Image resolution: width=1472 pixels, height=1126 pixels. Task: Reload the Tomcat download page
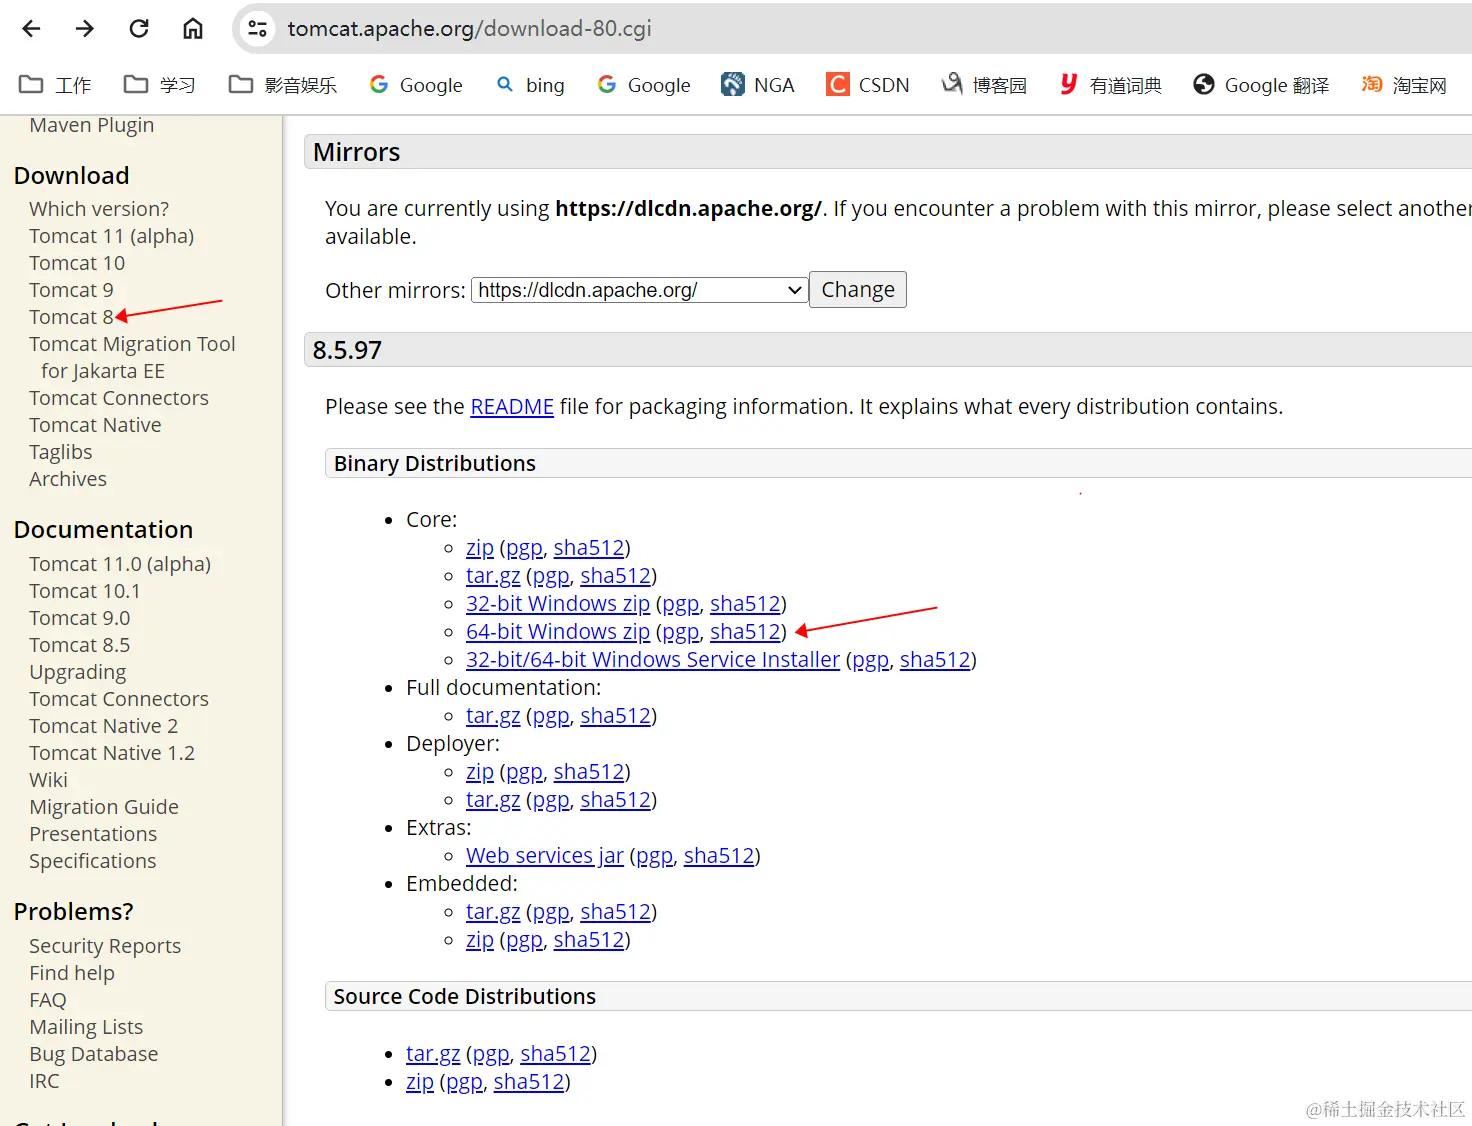point(139,28)
